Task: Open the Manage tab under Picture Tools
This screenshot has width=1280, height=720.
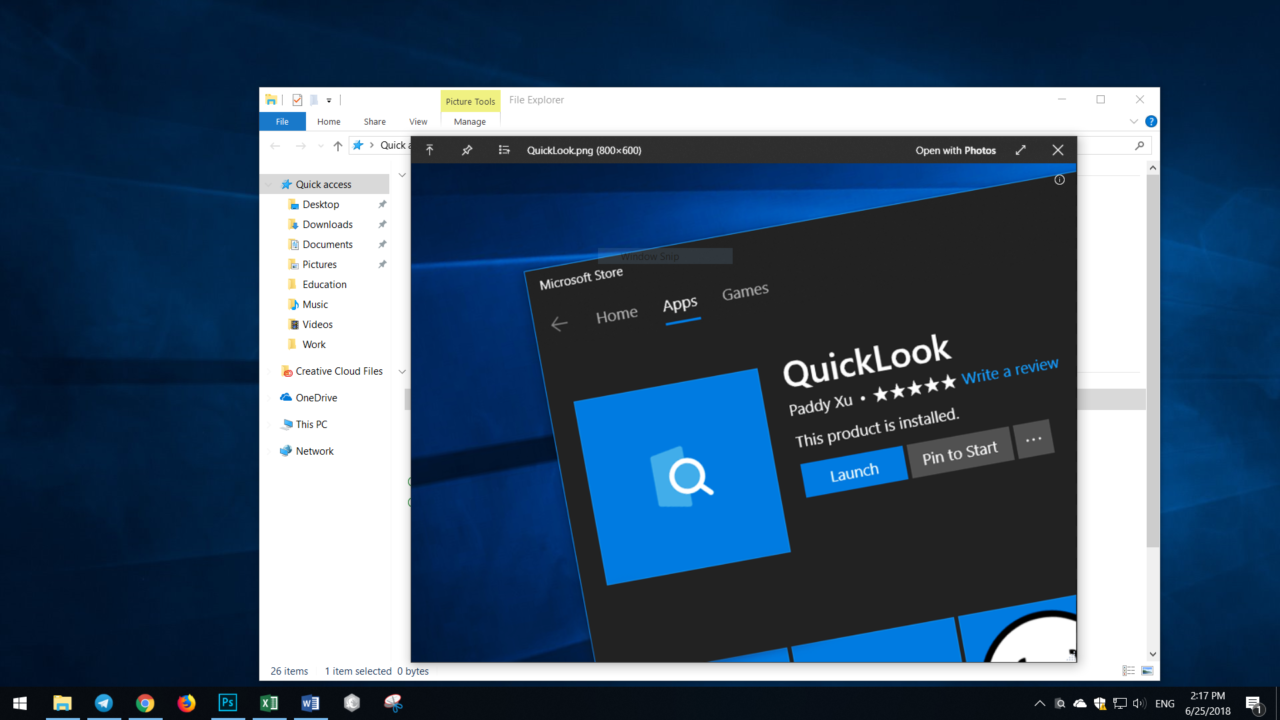Action: tap(470, 122)
